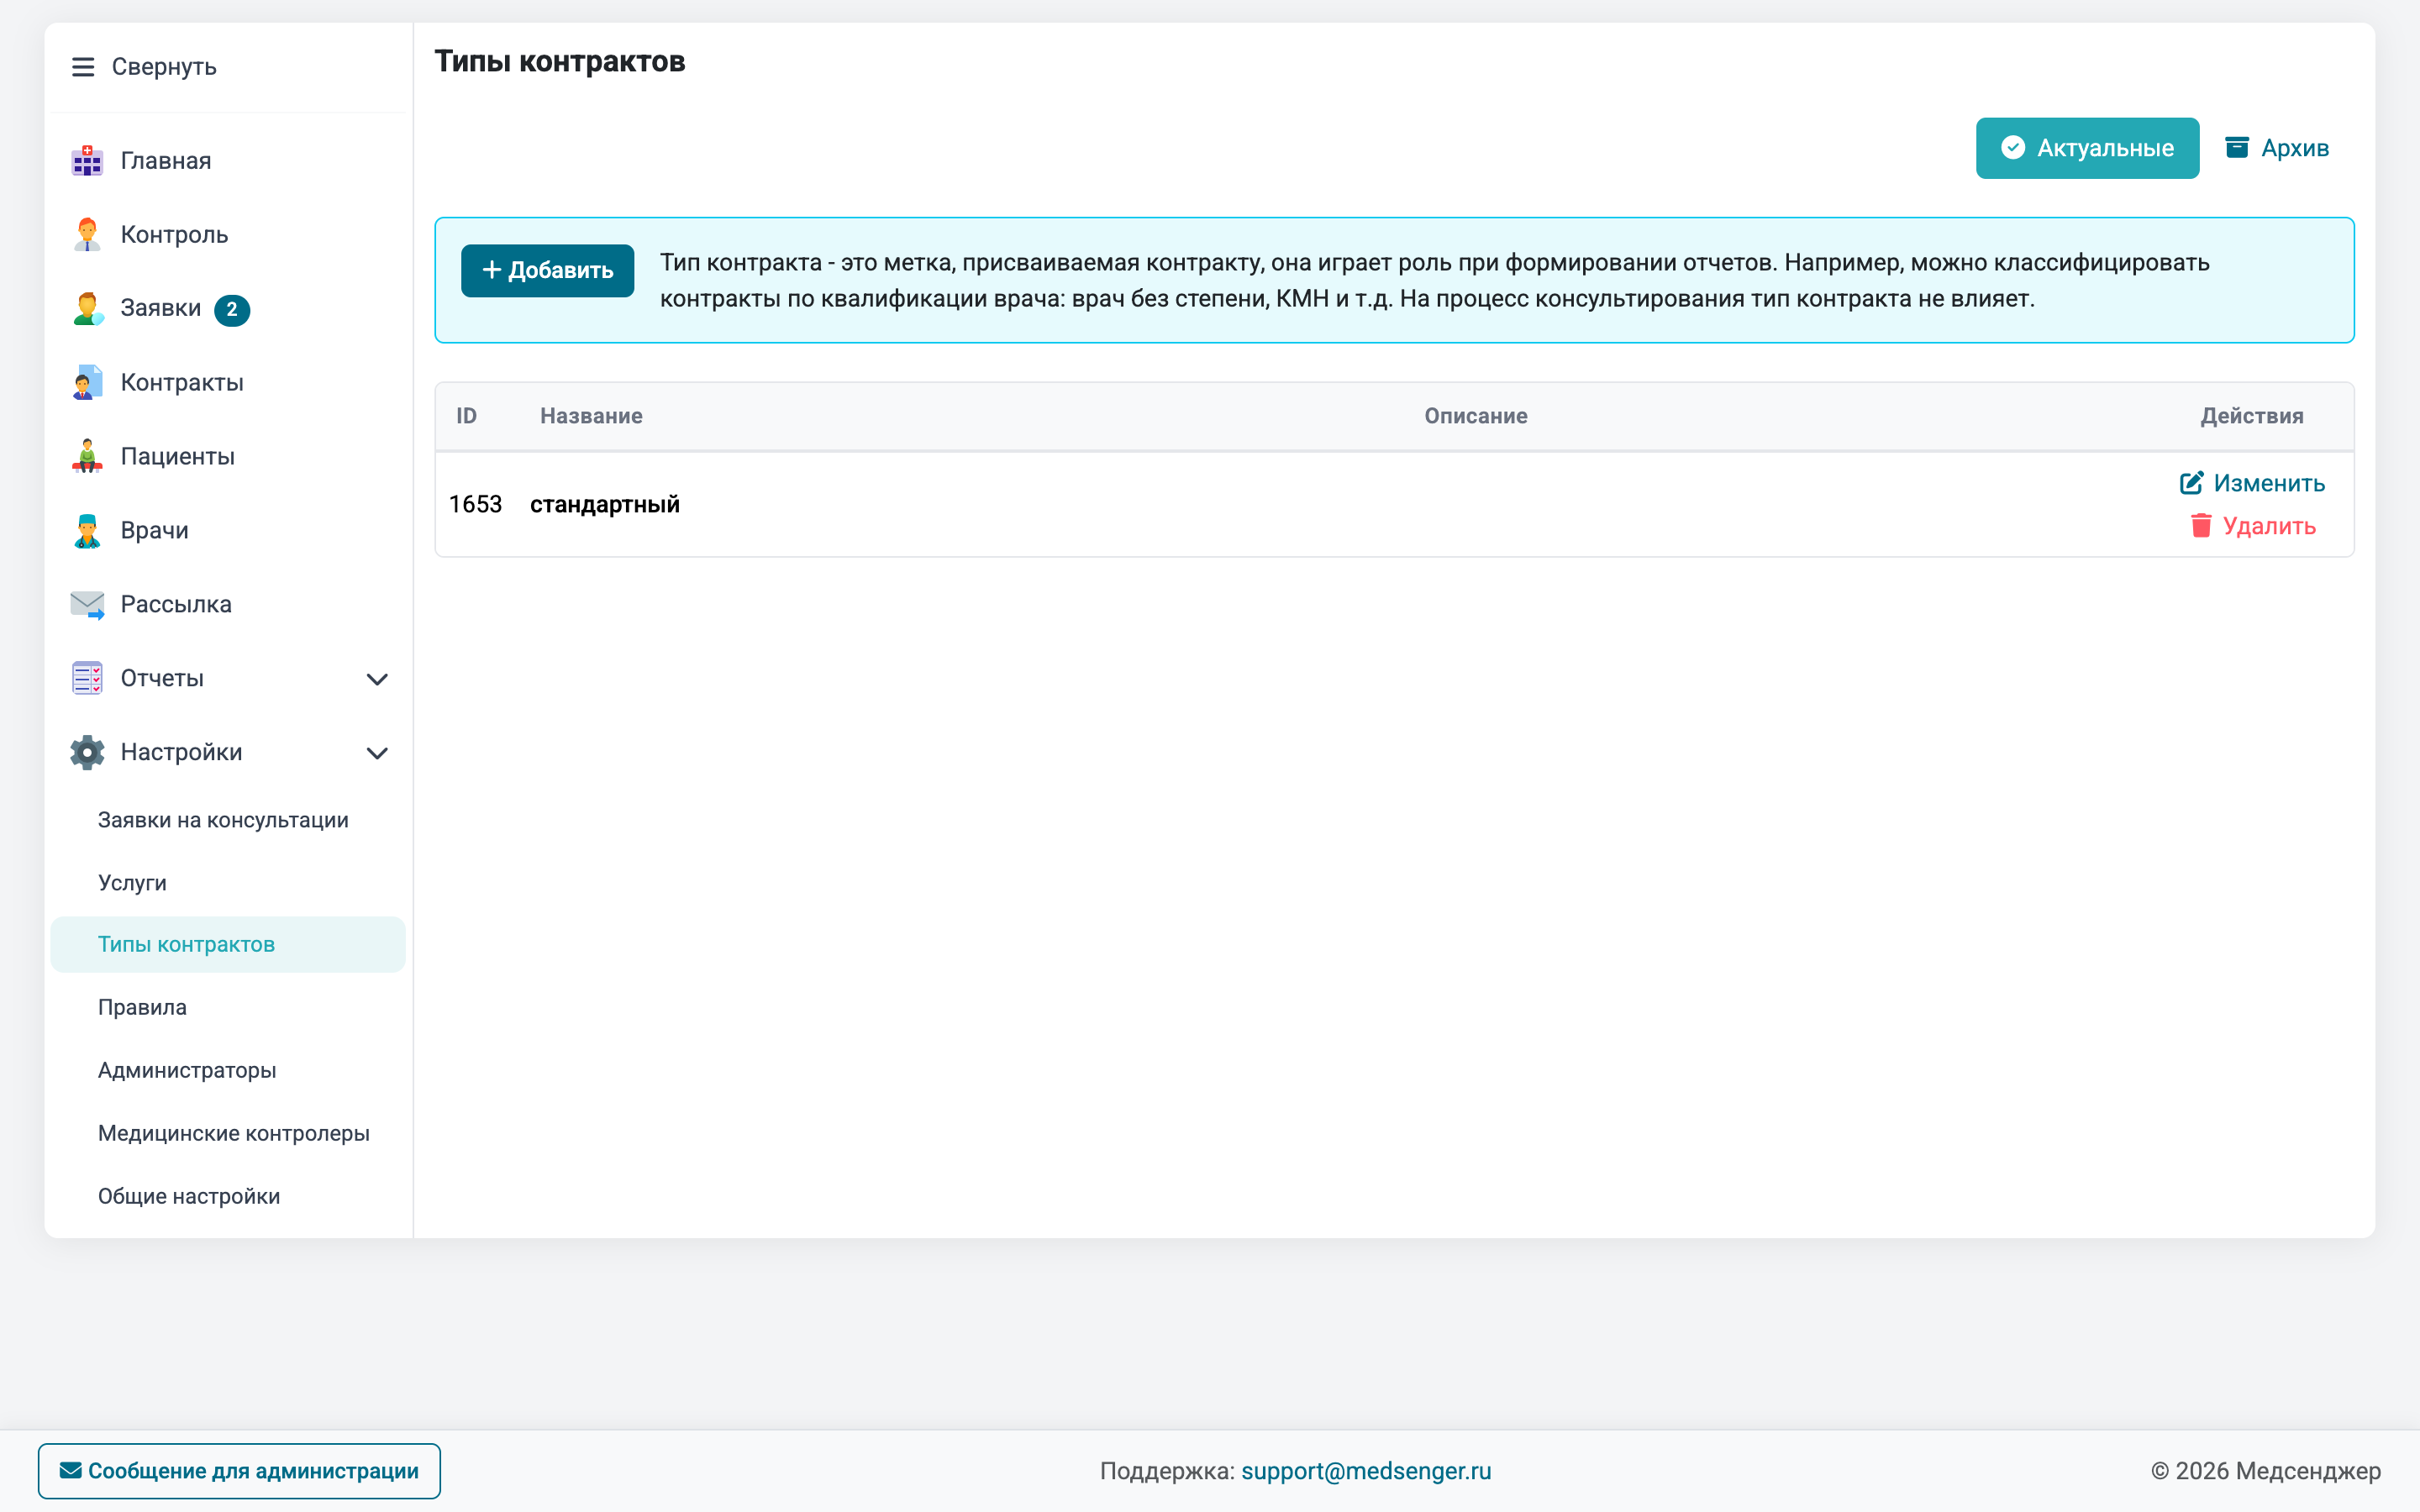Click Изменить for стандартный
The height and width of the screenshot is (1512, 2420).
2252,483
